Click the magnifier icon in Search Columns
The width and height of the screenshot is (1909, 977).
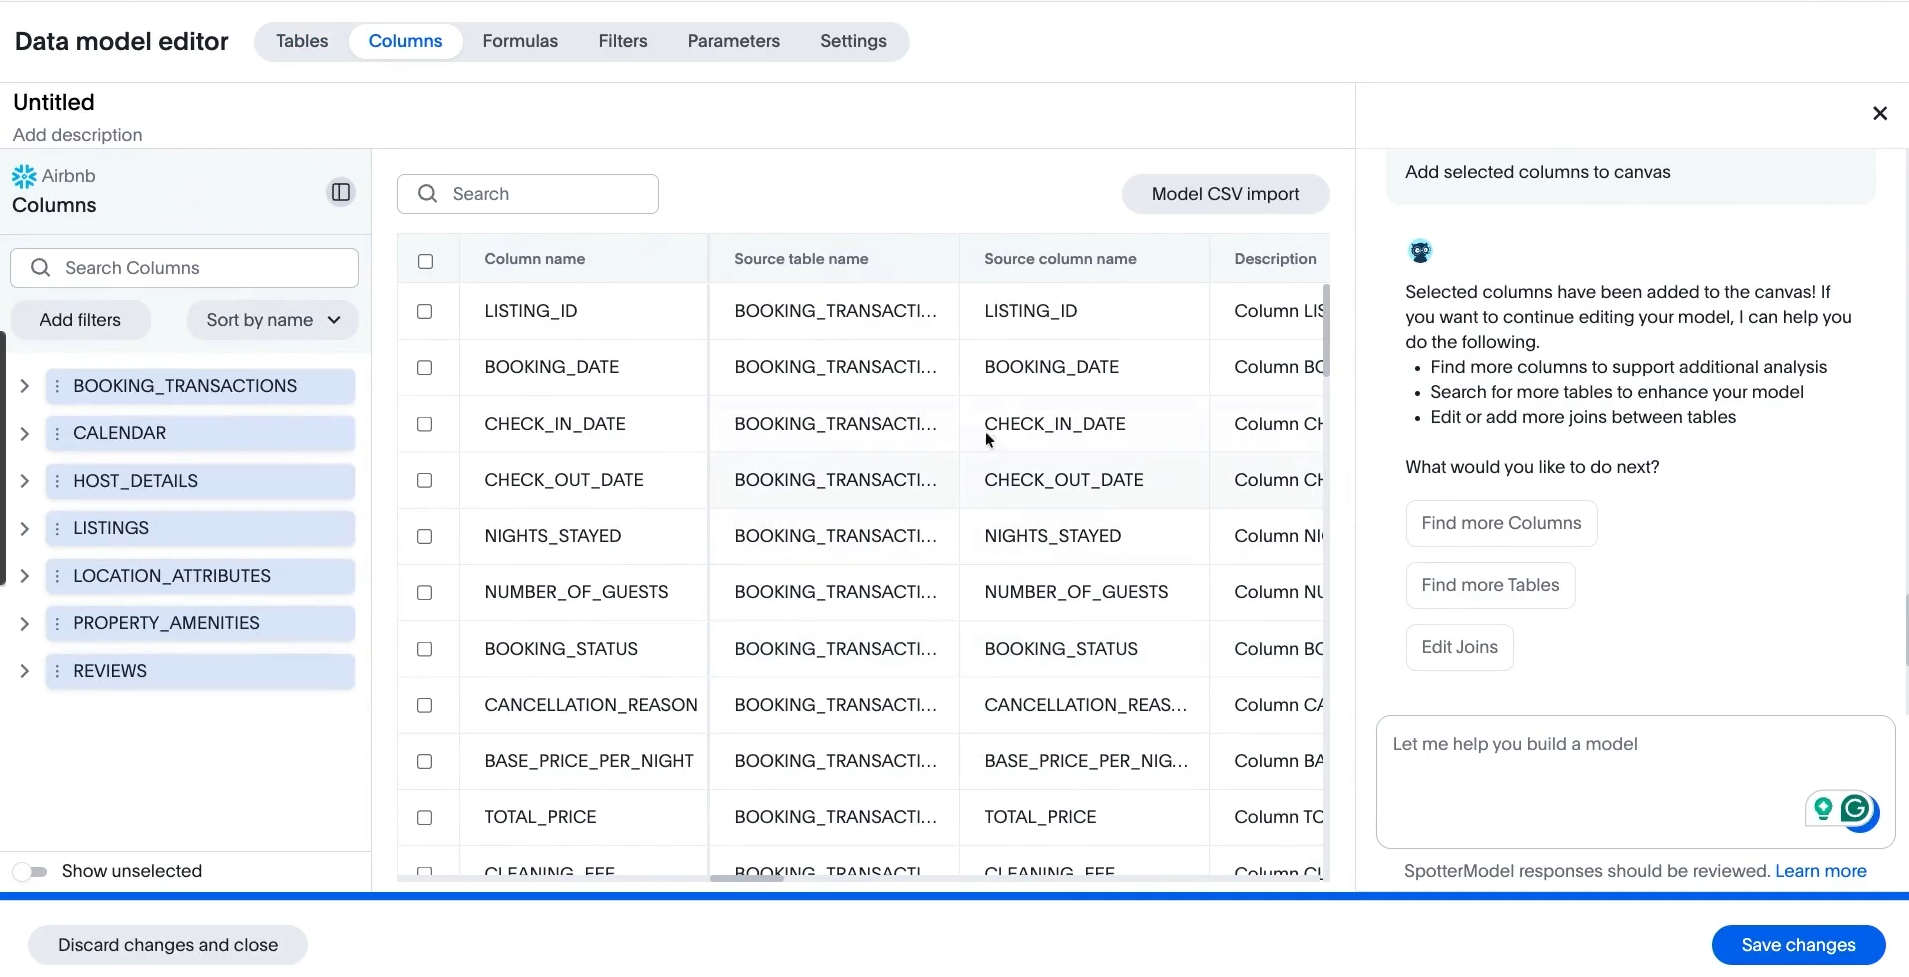coord(41,268)
